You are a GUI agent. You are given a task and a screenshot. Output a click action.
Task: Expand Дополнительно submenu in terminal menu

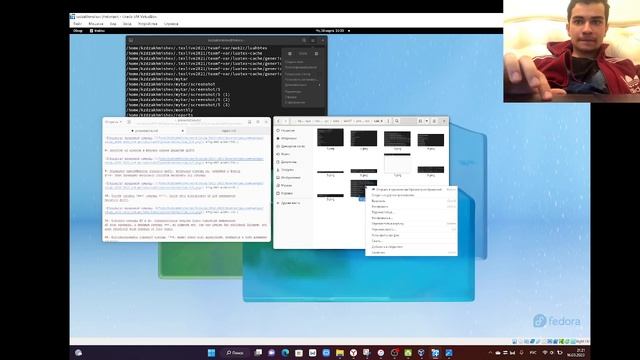click(x=302, y=85)
